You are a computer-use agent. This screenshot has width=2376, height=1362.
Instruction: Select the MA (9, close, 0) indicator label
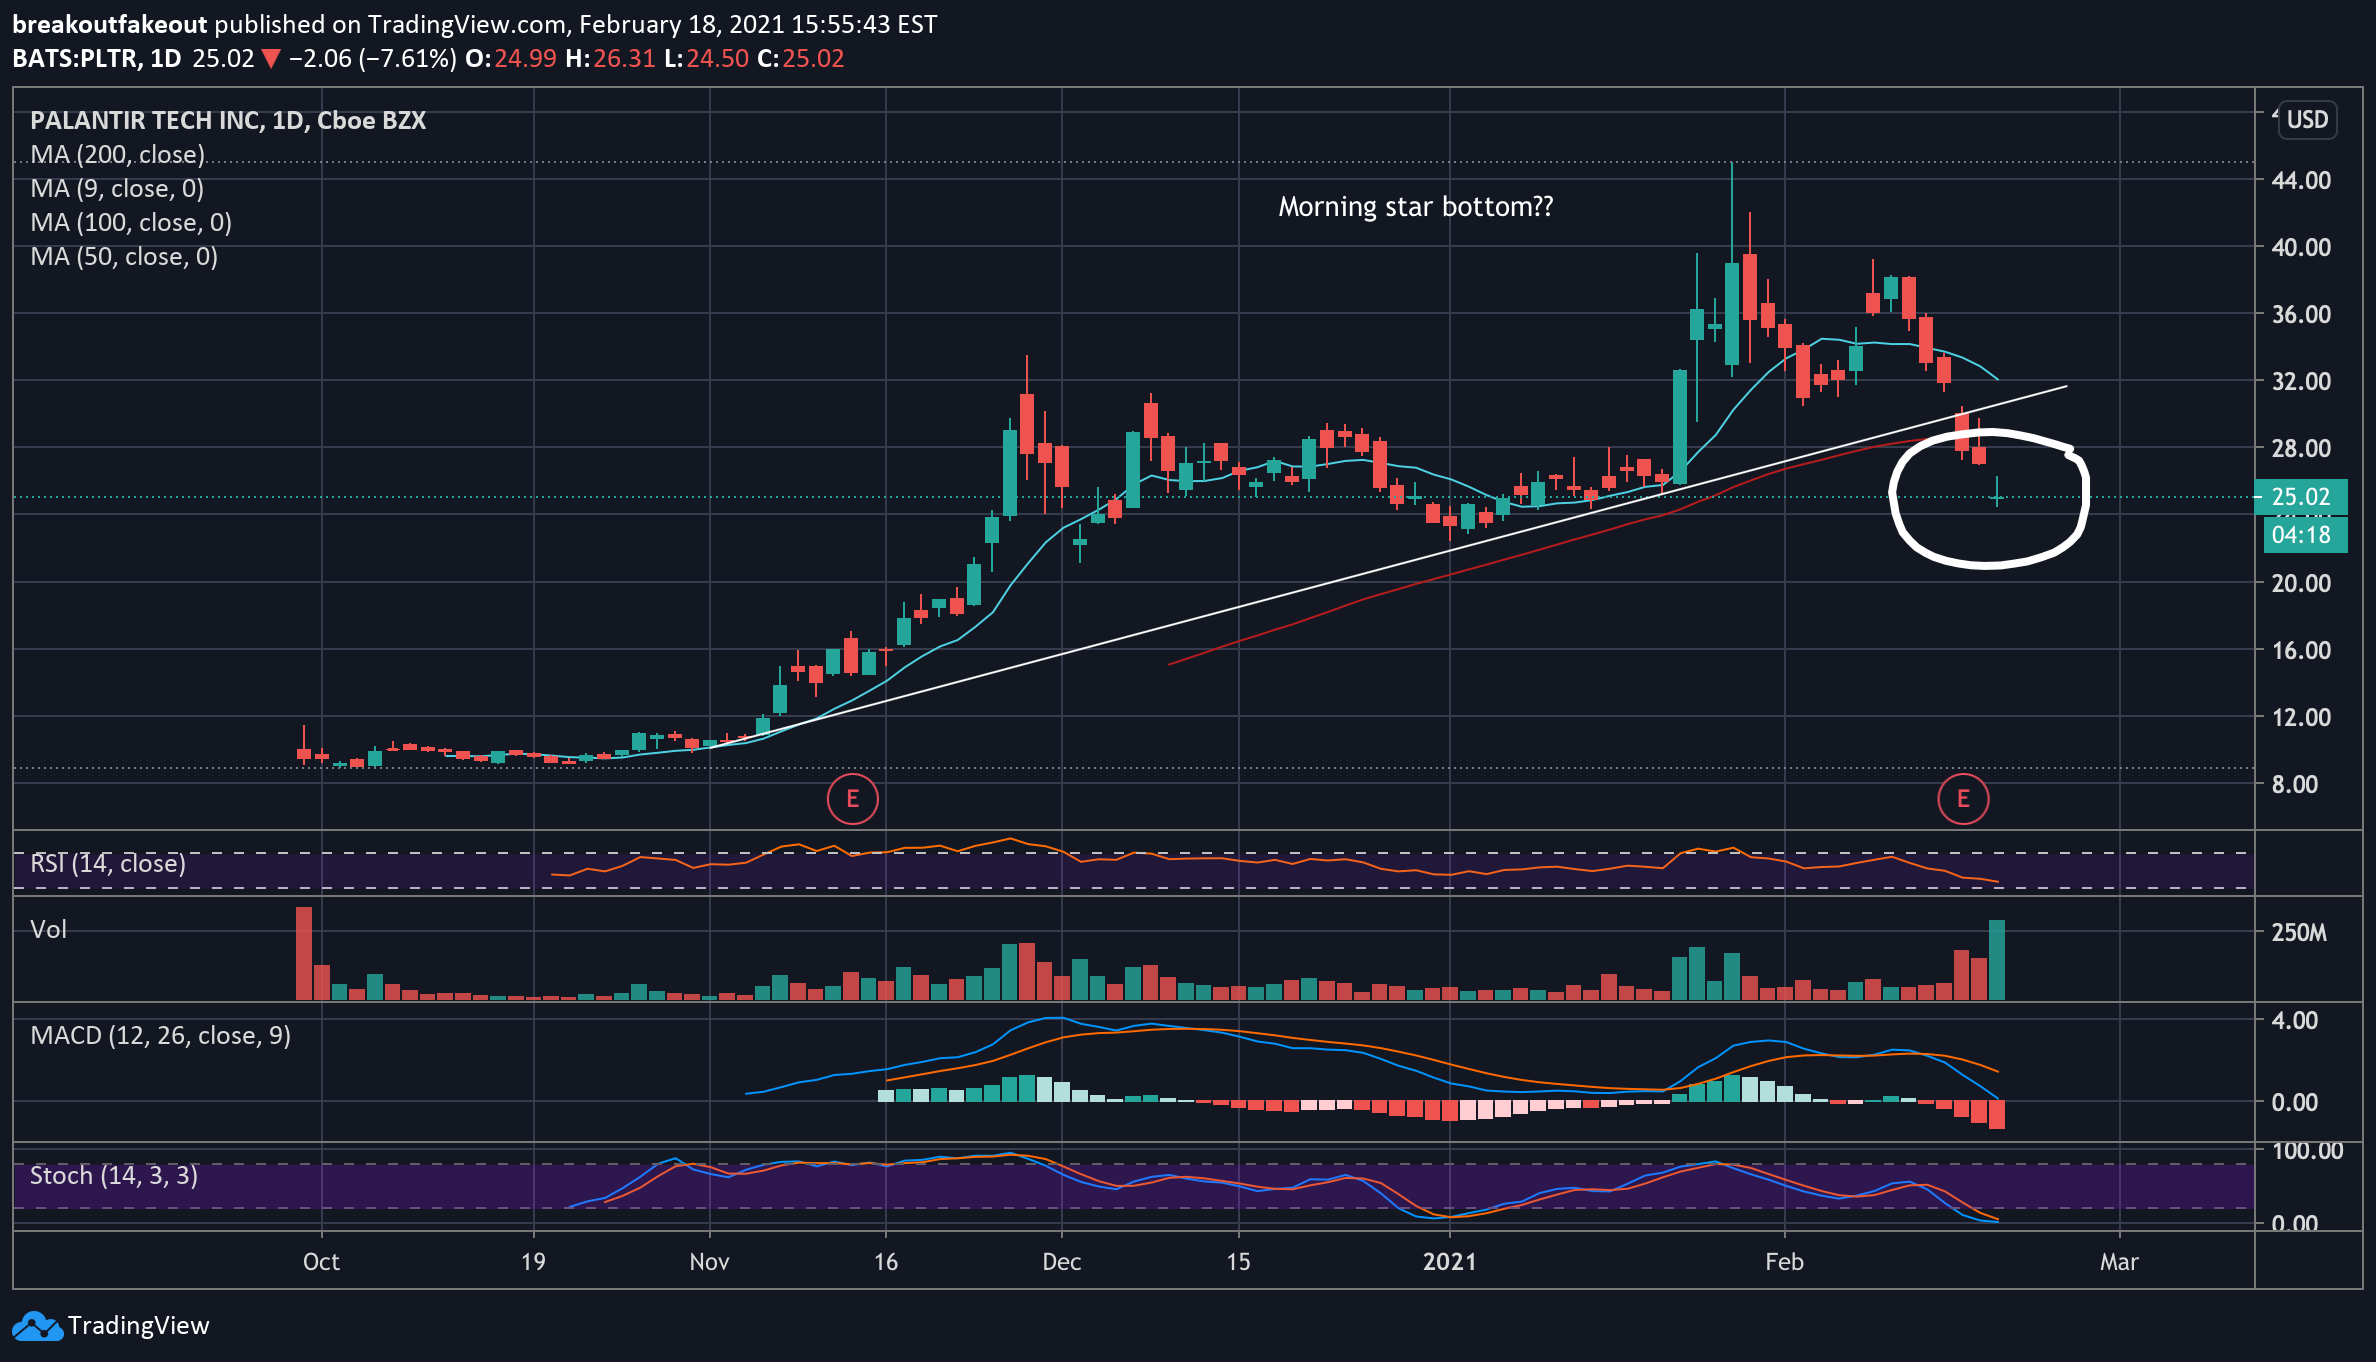click(x=117, y=189)
